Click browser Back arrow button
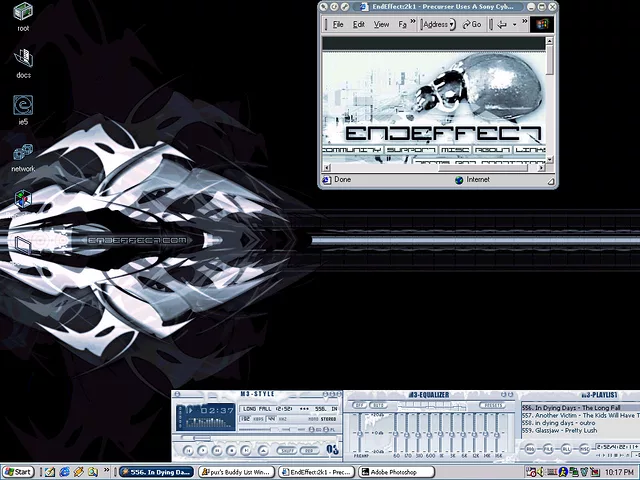Viewport: 640px width, 480px height. [502, 24]
